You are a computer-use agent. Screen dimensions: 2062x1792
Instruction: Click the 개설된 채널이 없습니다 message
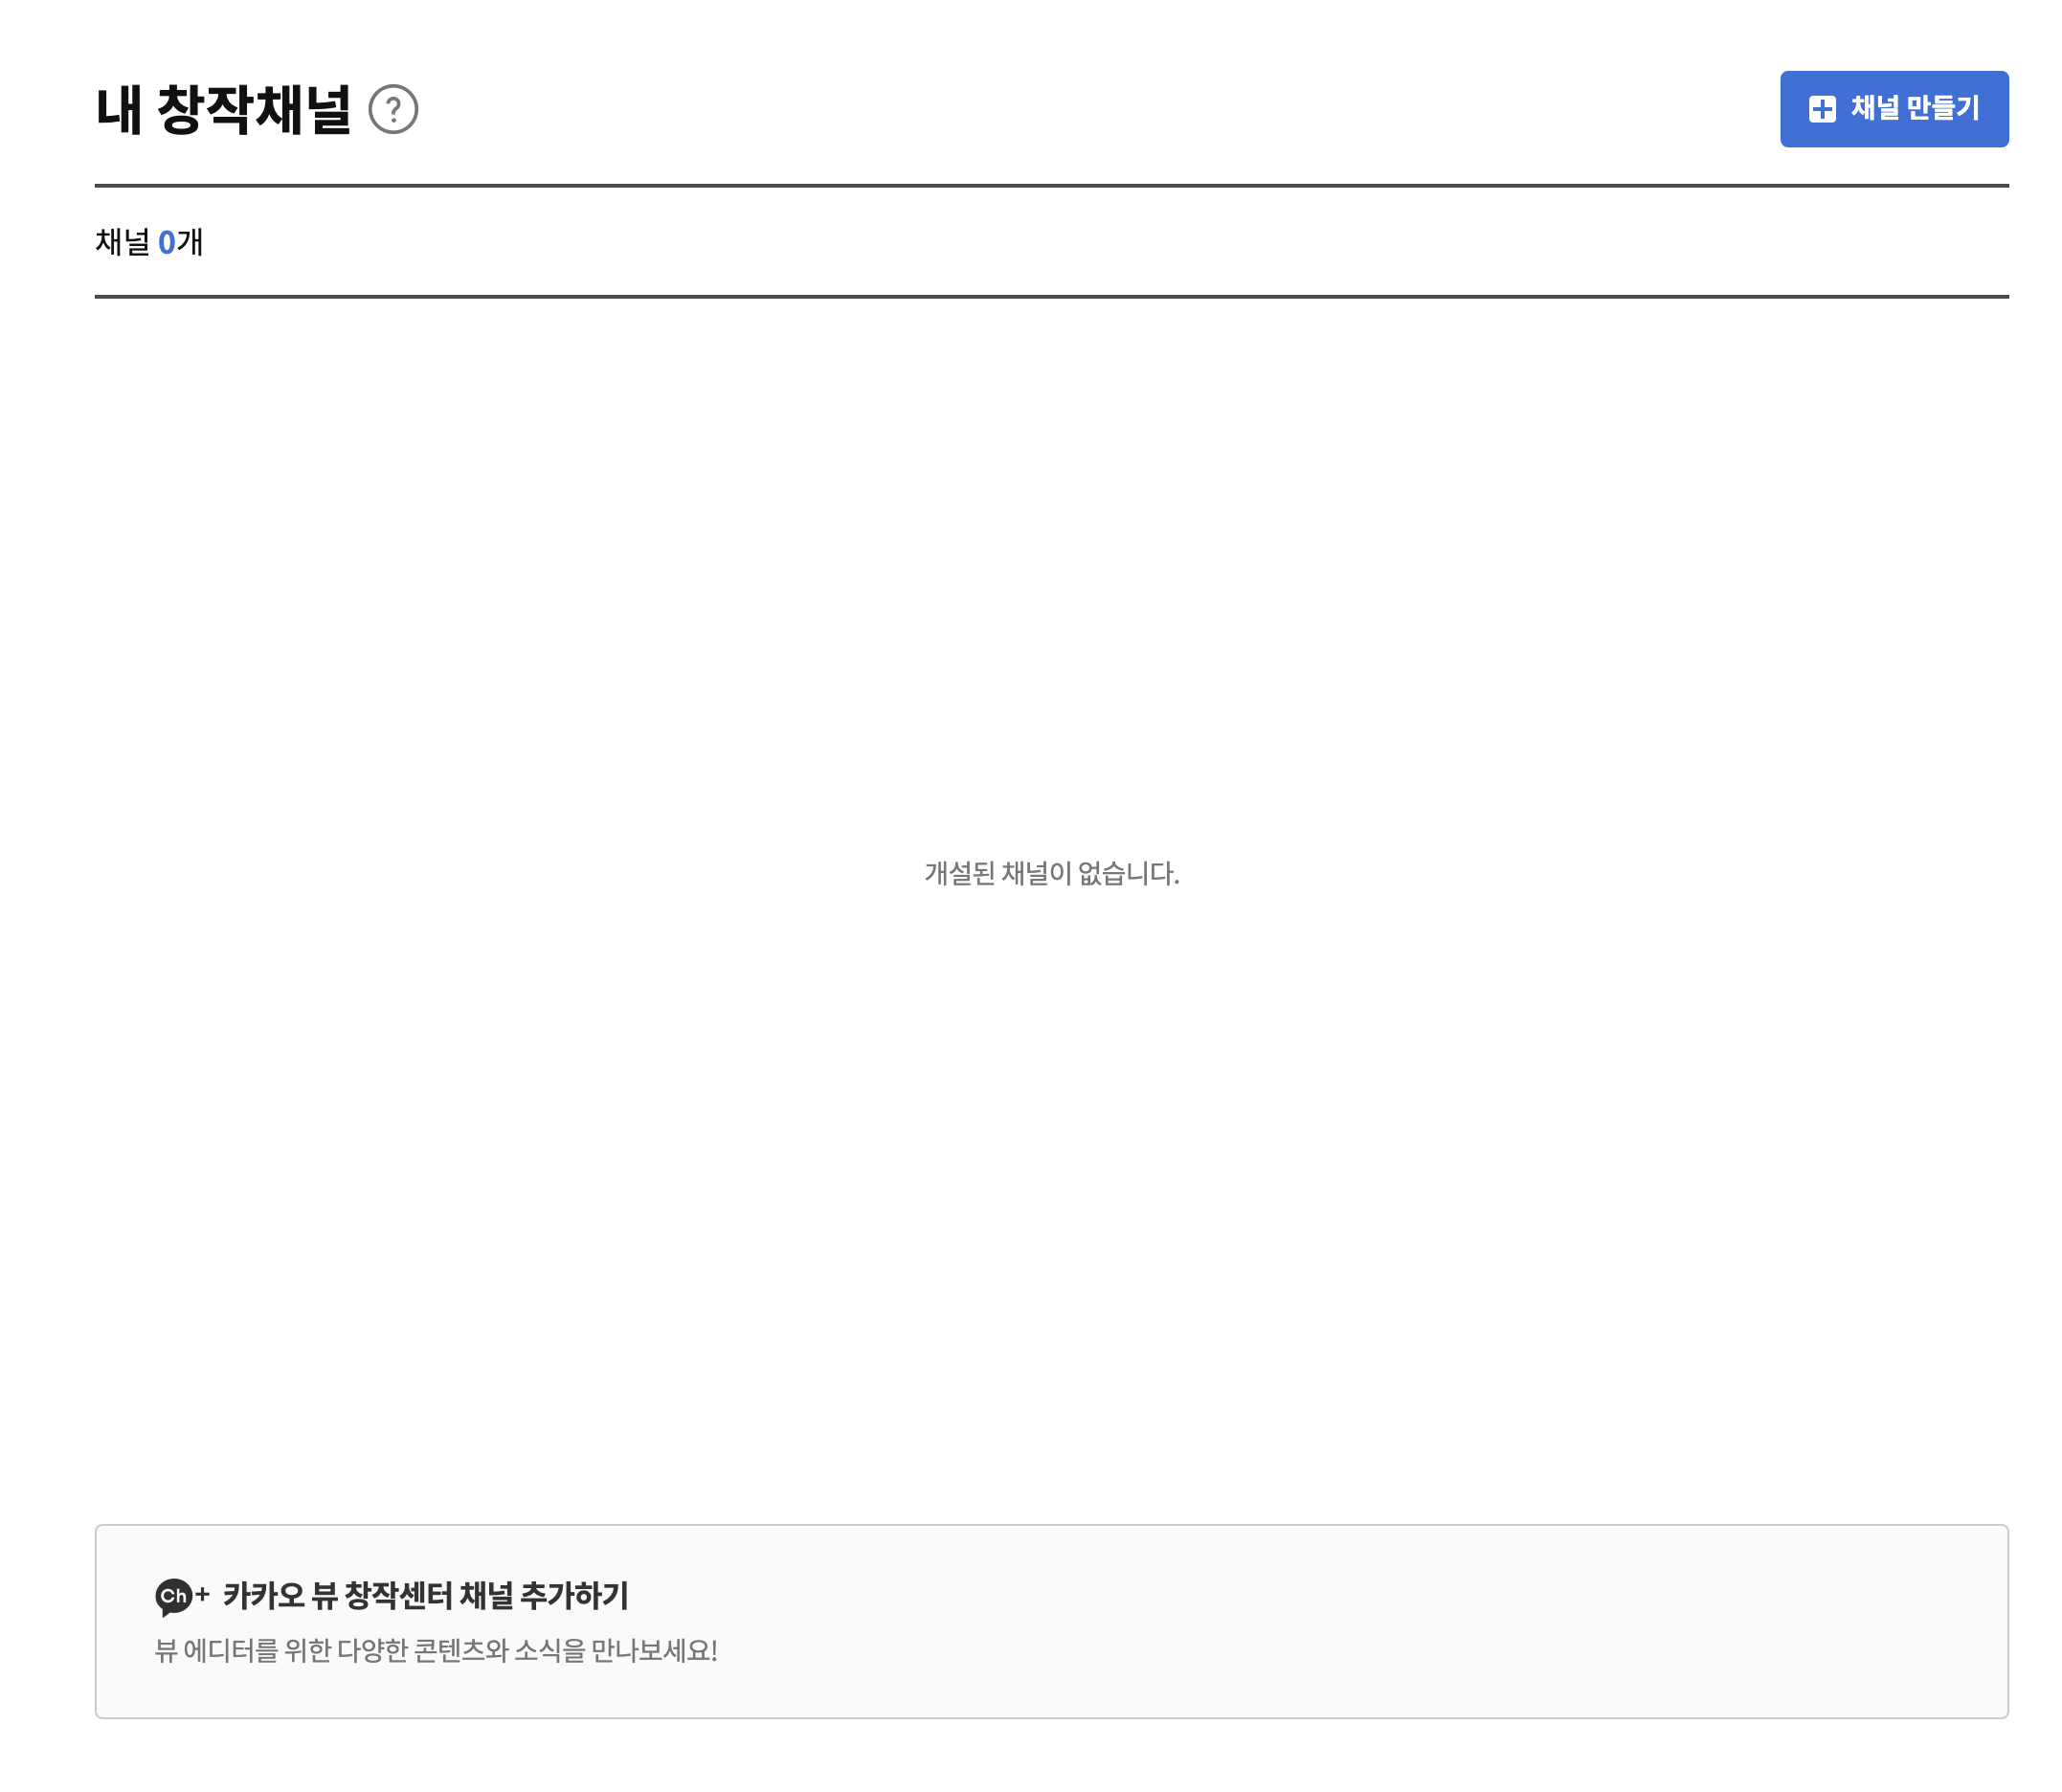pyautogui.click(x=1051, y=873)
